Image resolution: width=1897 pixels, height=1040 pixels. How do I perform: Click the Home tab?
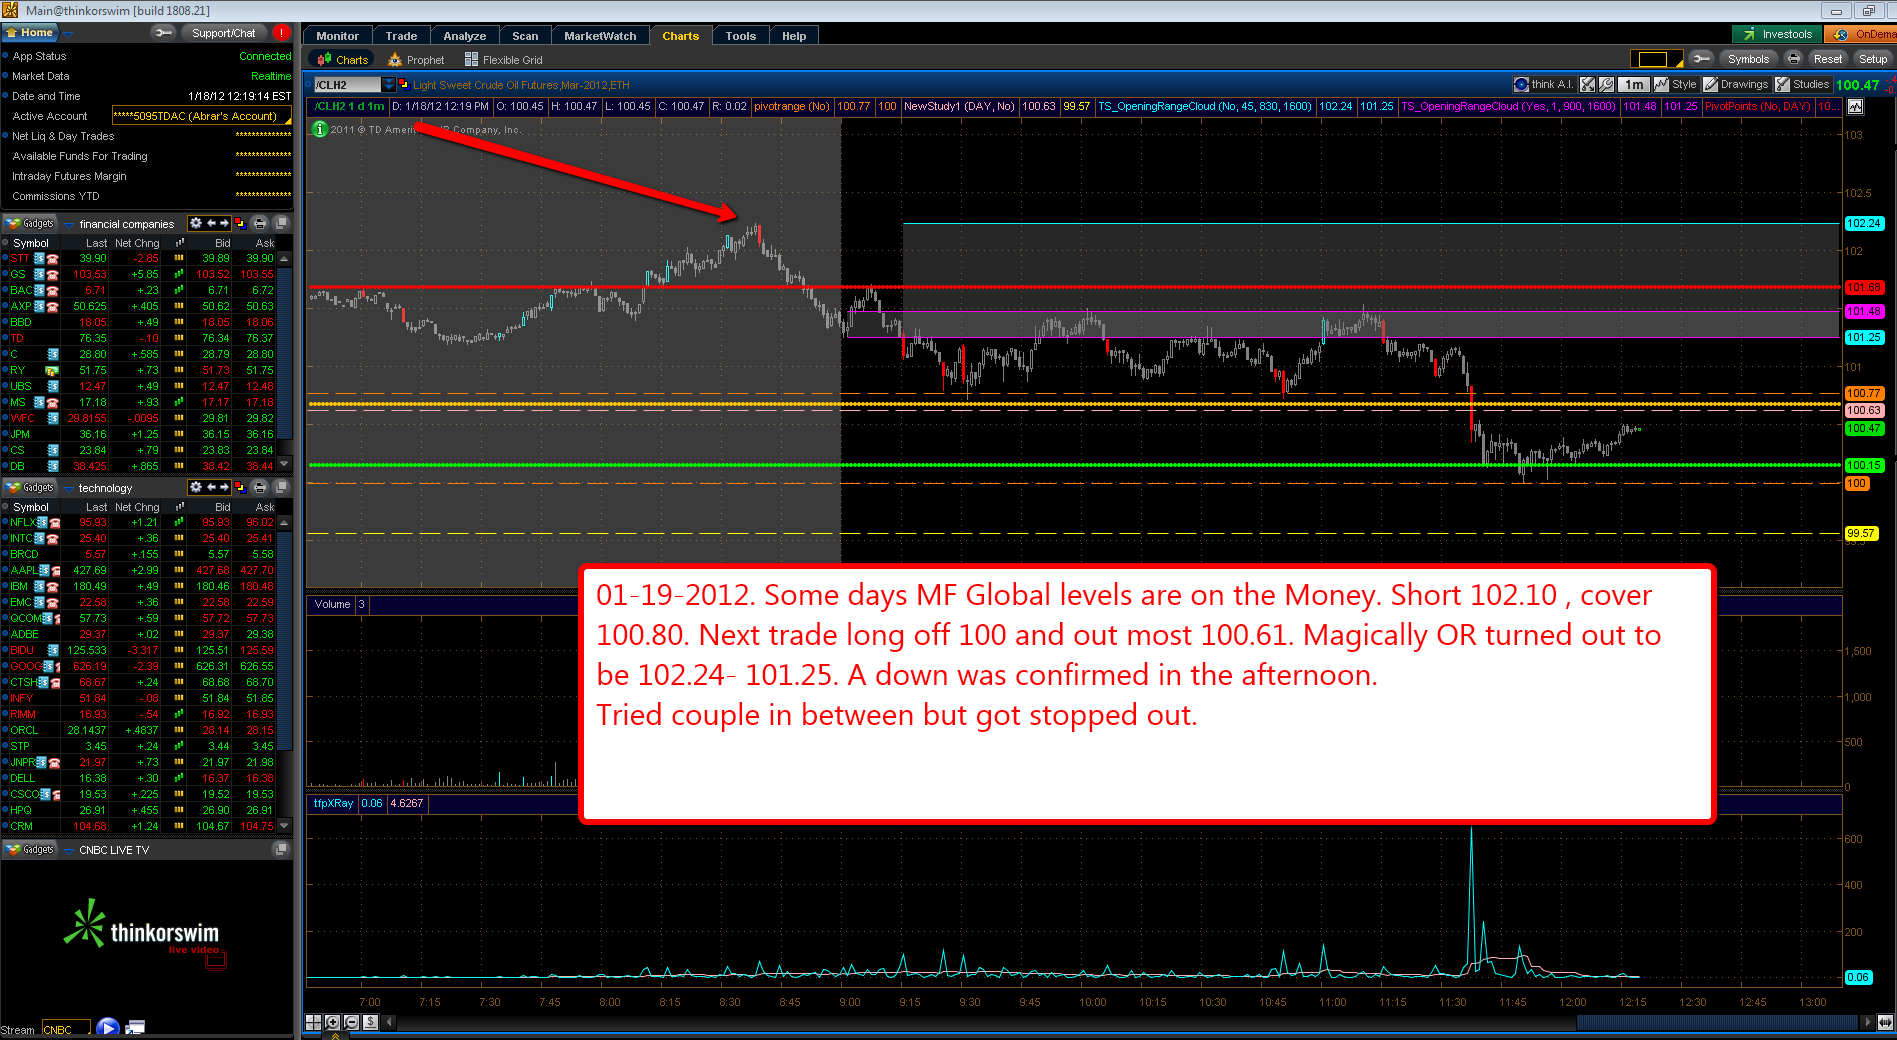30,33
